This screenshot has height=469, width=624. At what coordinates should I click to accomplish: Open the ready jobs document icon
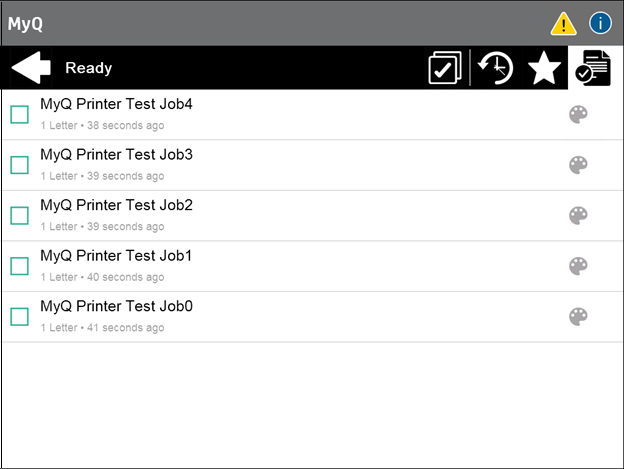tap(591, 68)
